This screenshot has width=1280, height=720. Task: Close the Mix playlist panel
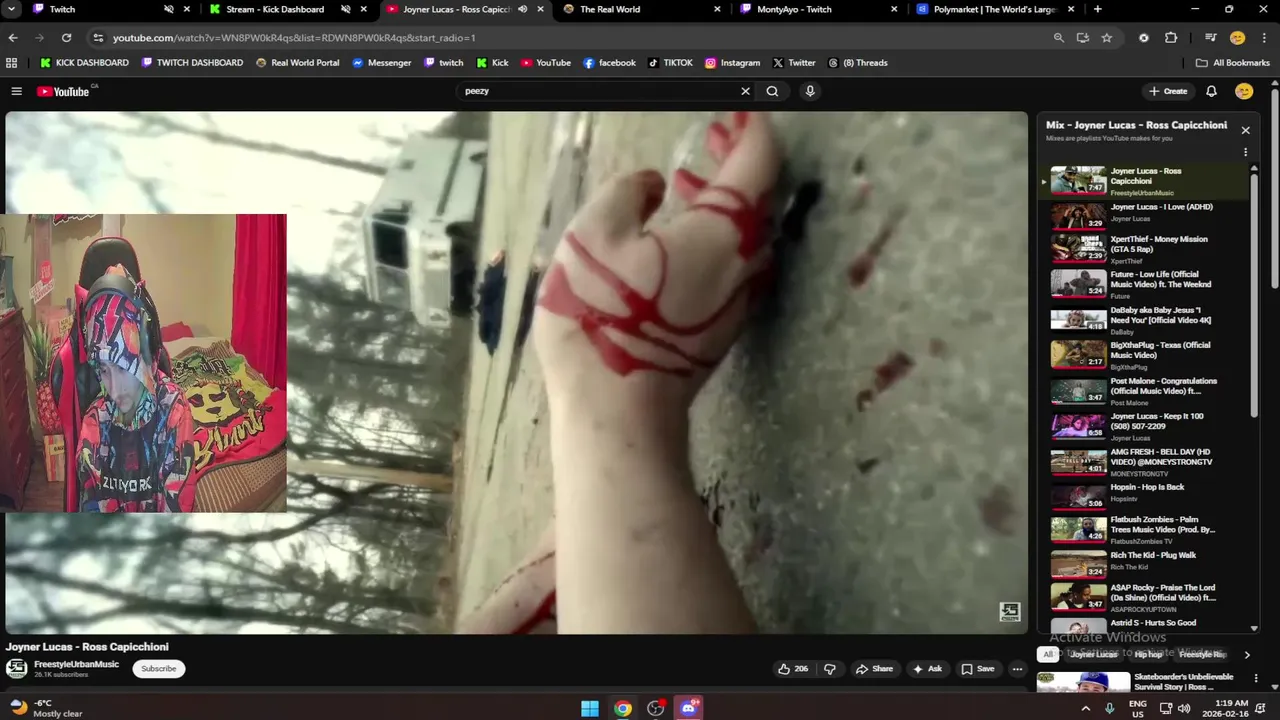[1245, 130]
